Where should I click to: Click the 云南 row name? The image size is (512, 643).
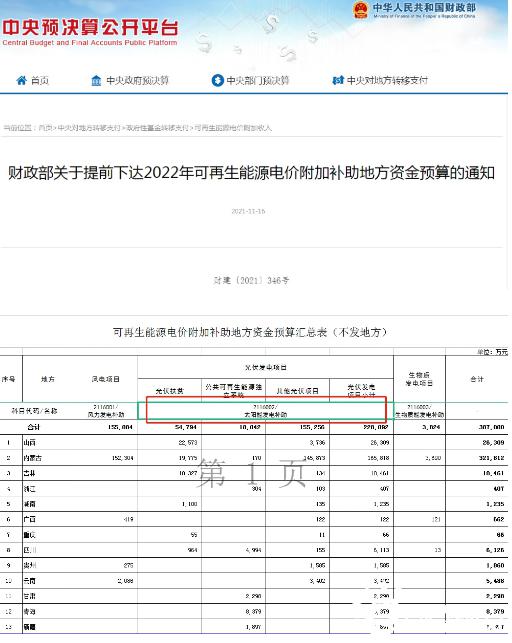(30, 581)
